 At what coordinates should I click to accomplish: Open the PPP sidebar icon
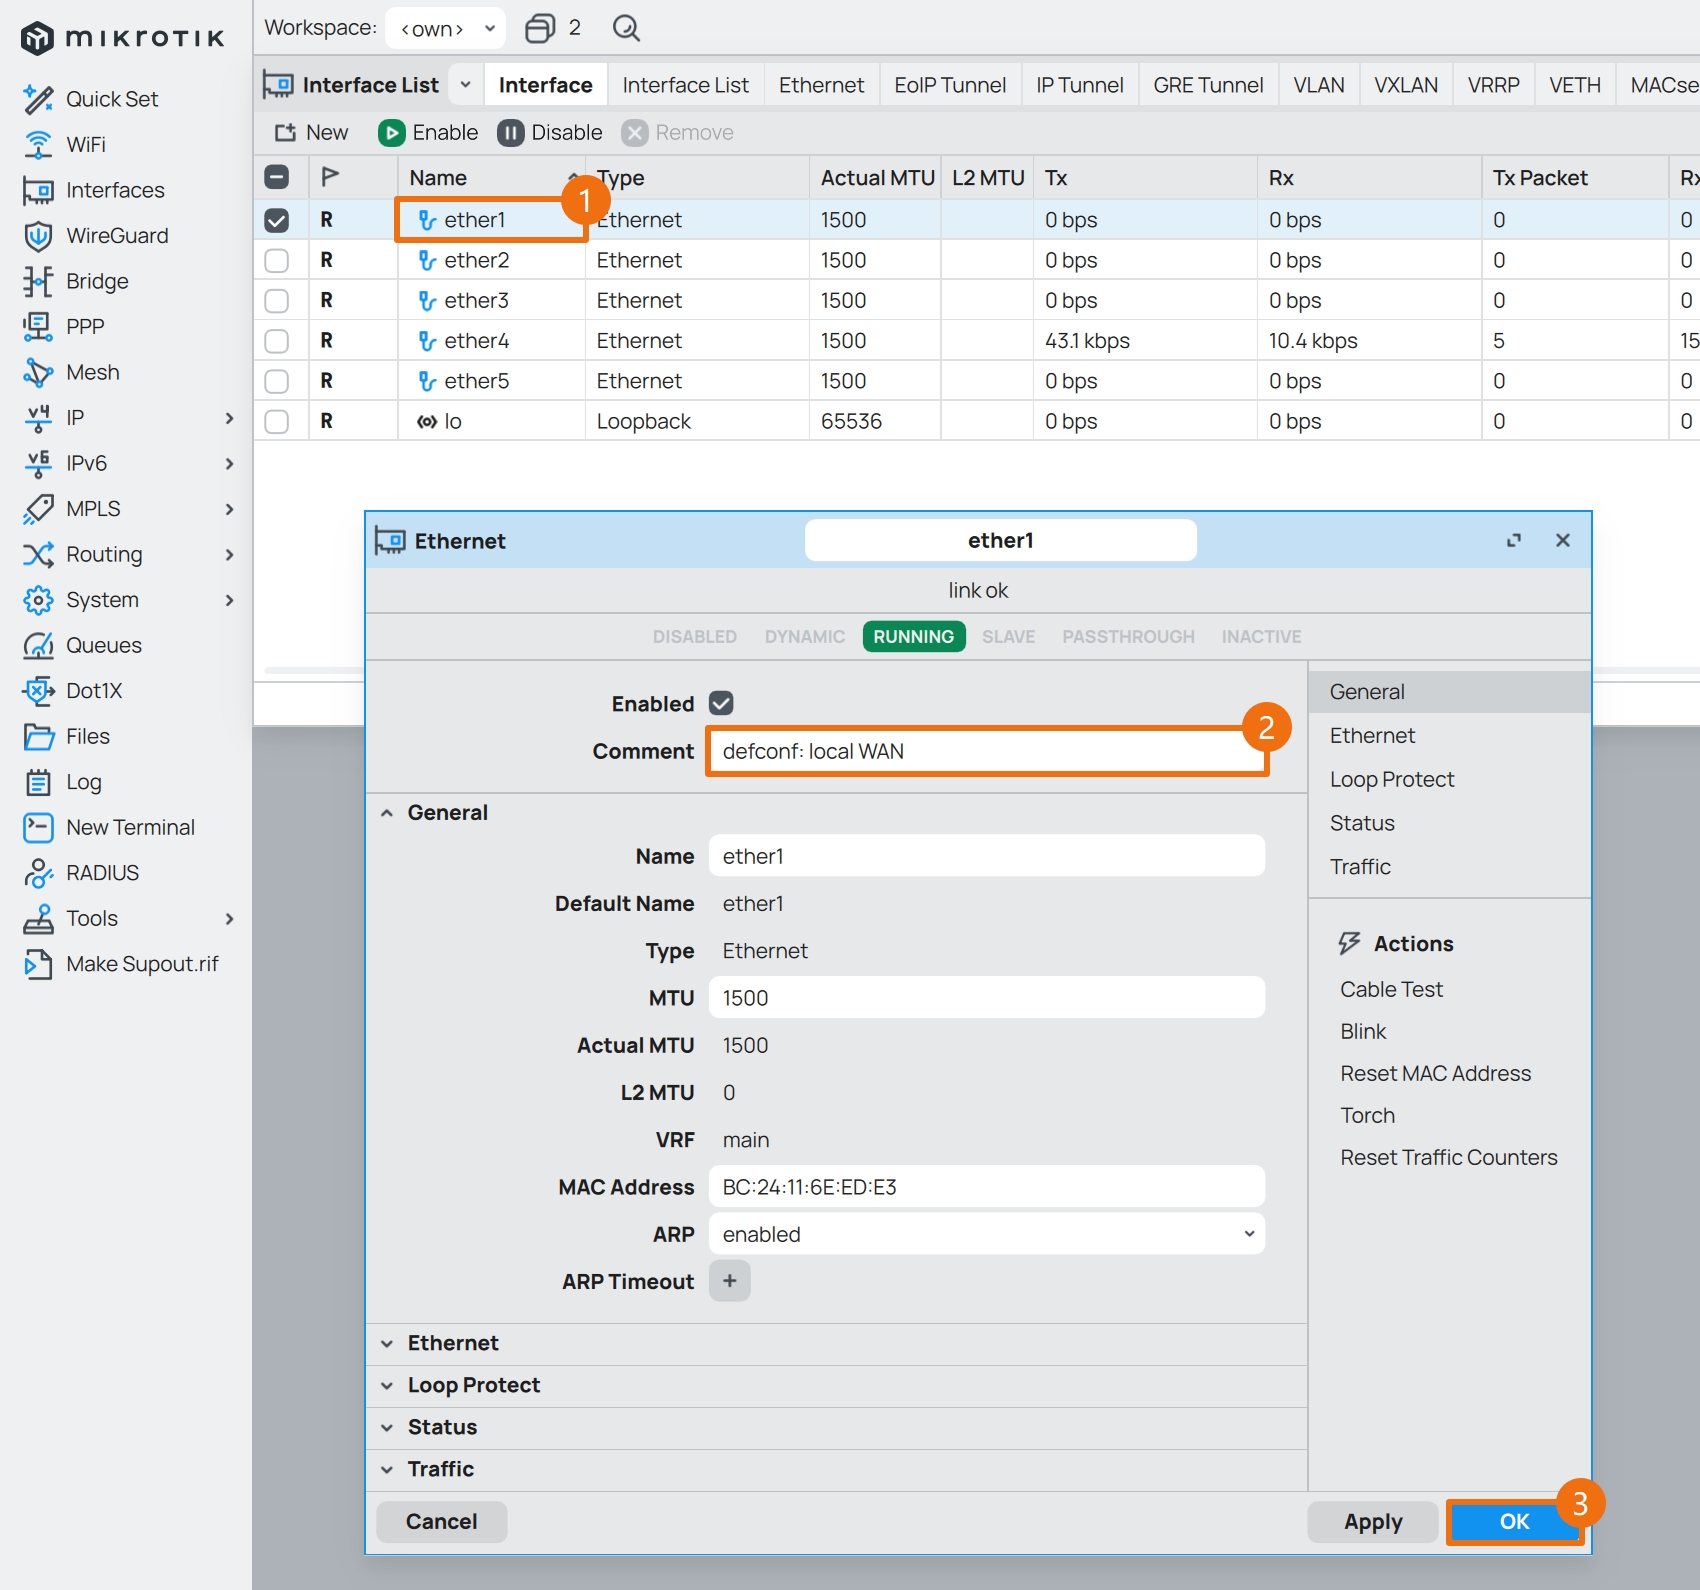[x=38, y=327]
